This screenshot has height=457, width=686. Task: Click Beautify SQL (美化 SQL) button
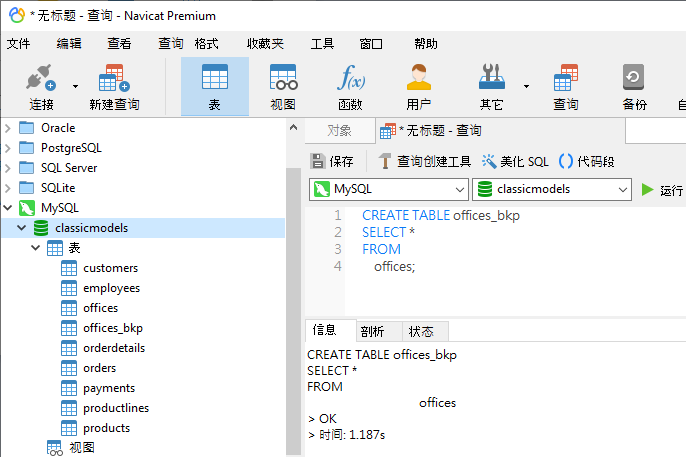(515, 161)
